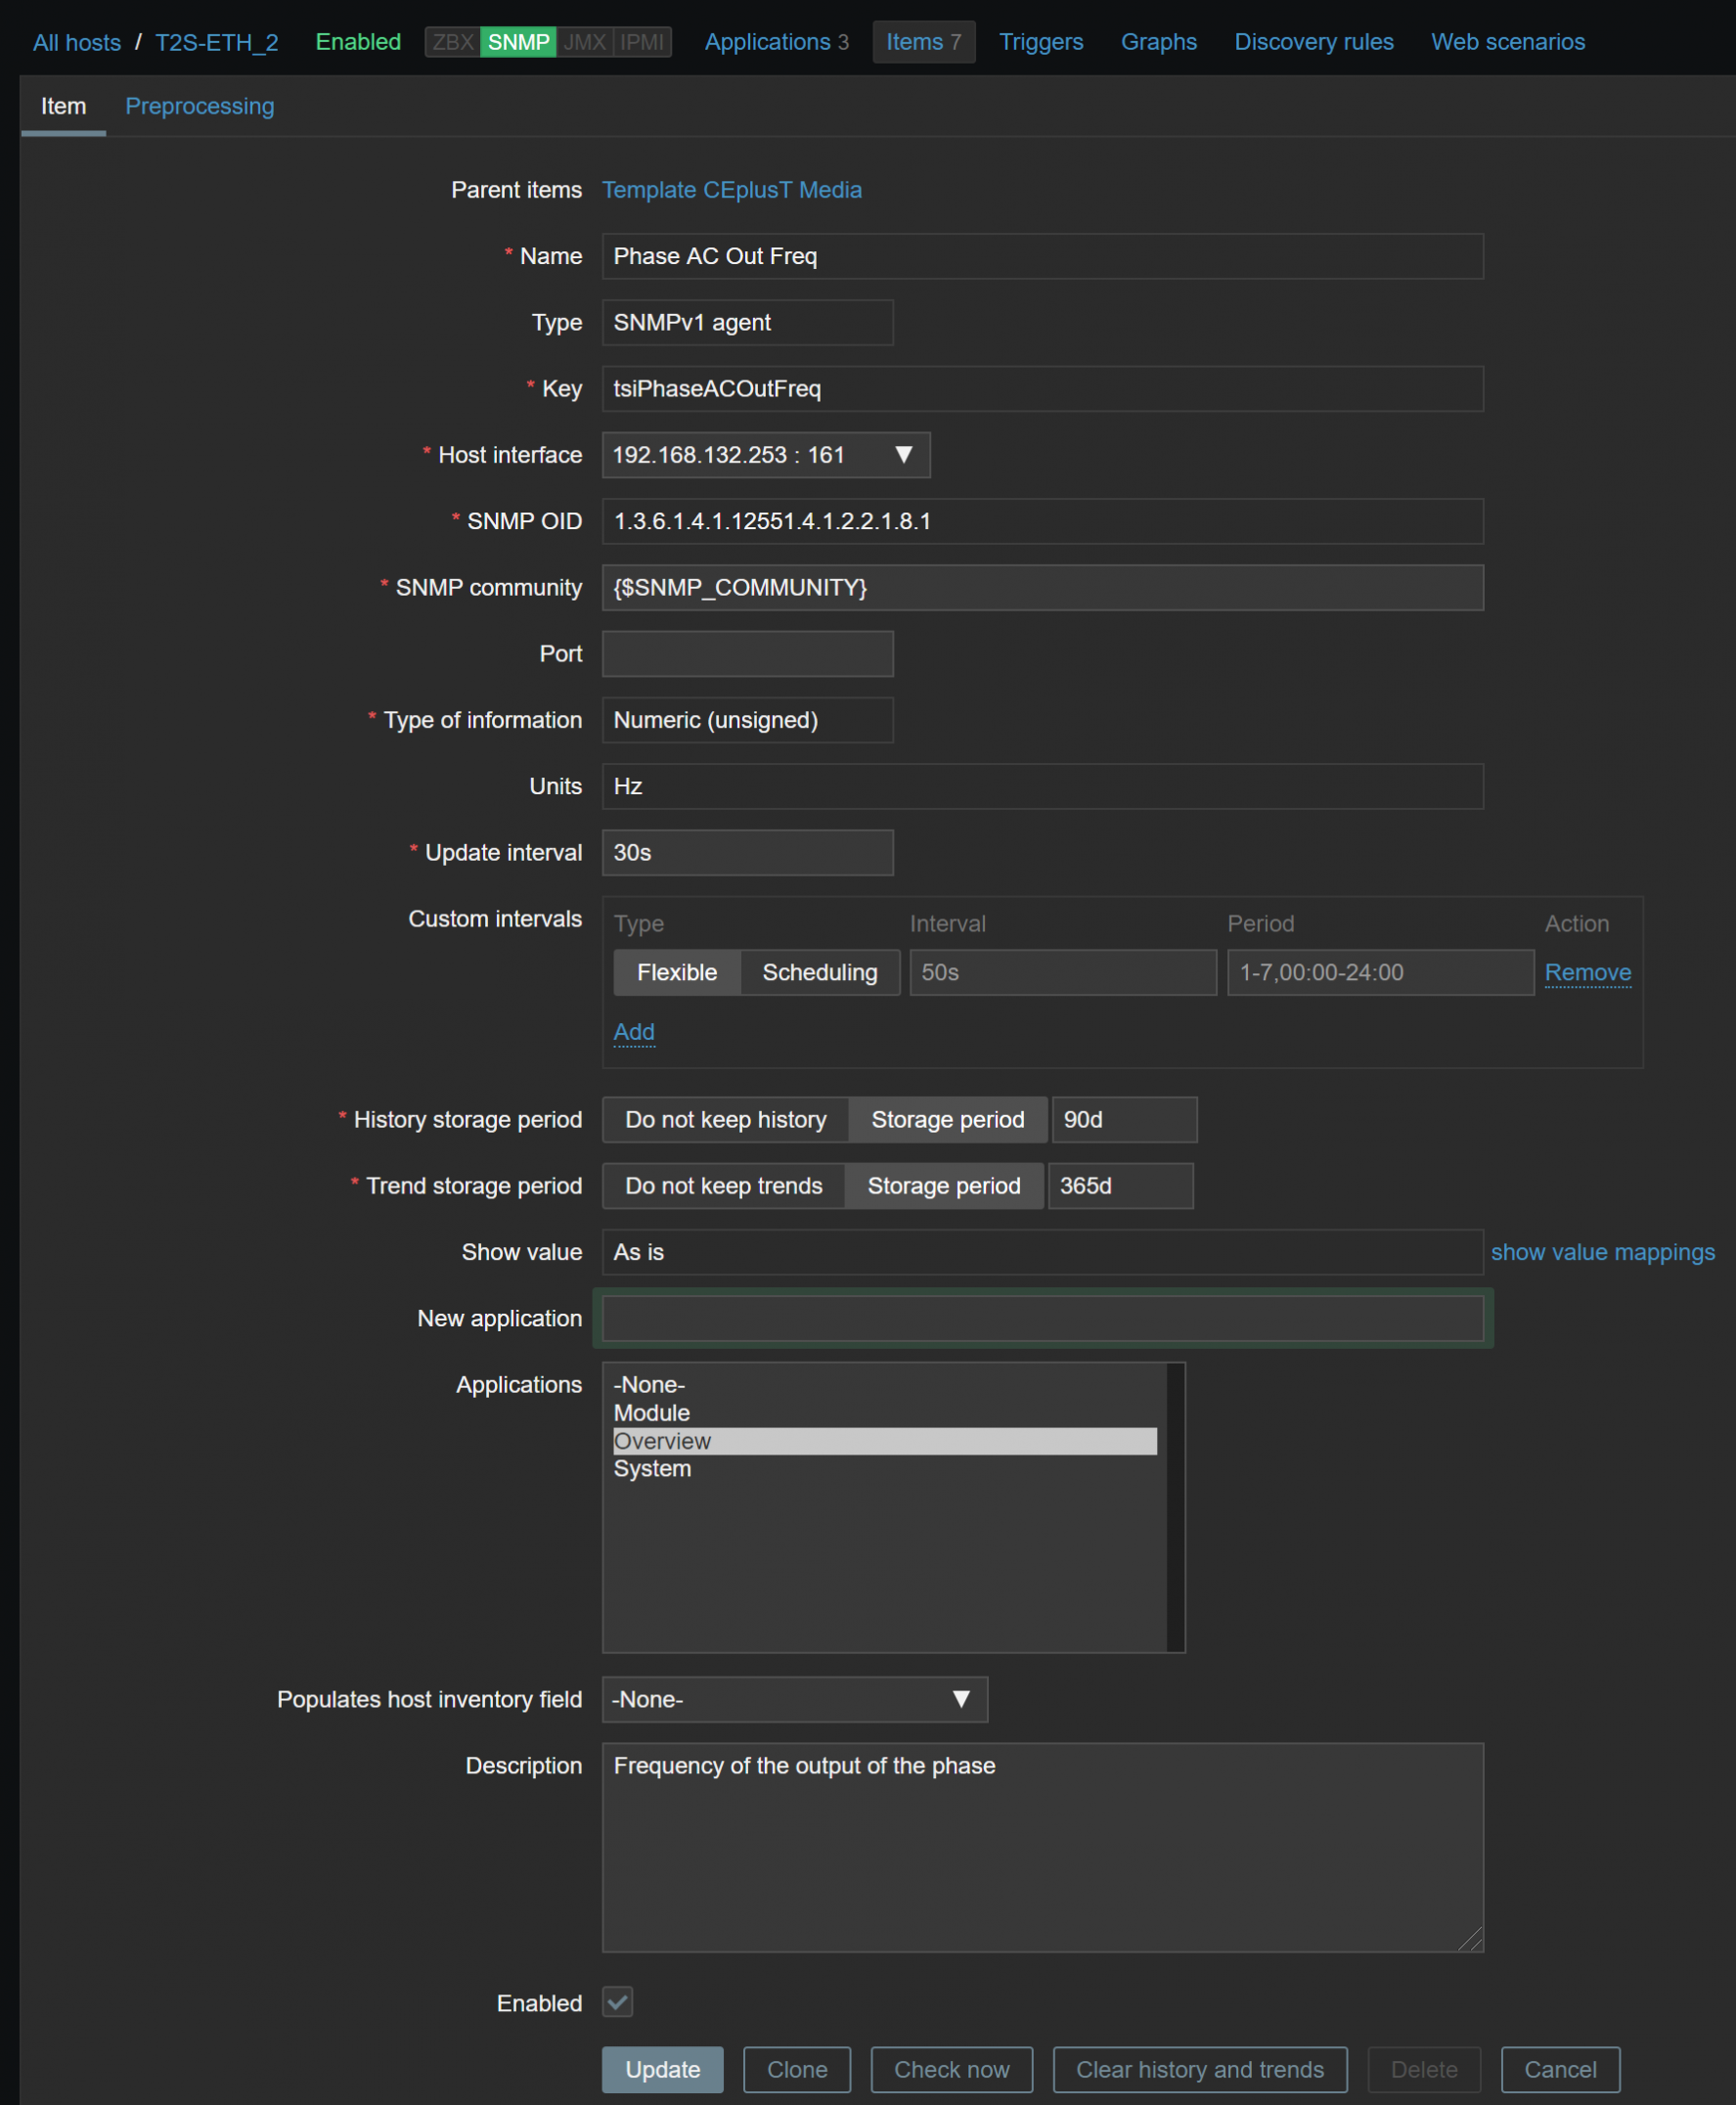Image resolution: width=1736 pixels, height=2105 pixels.
Task: Switch to the Preprocessing tab
Action: click(x=199, y=106)
